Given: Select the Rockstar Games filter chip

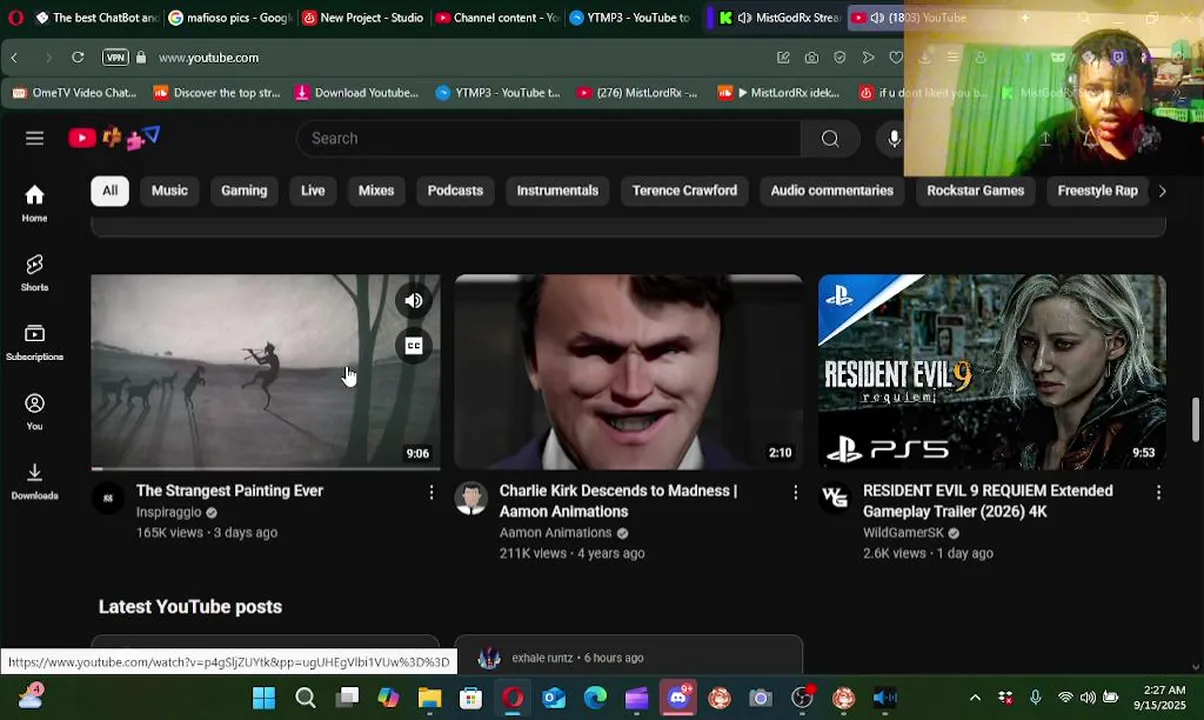Looking at the screenshot, I should click(975, 190).
